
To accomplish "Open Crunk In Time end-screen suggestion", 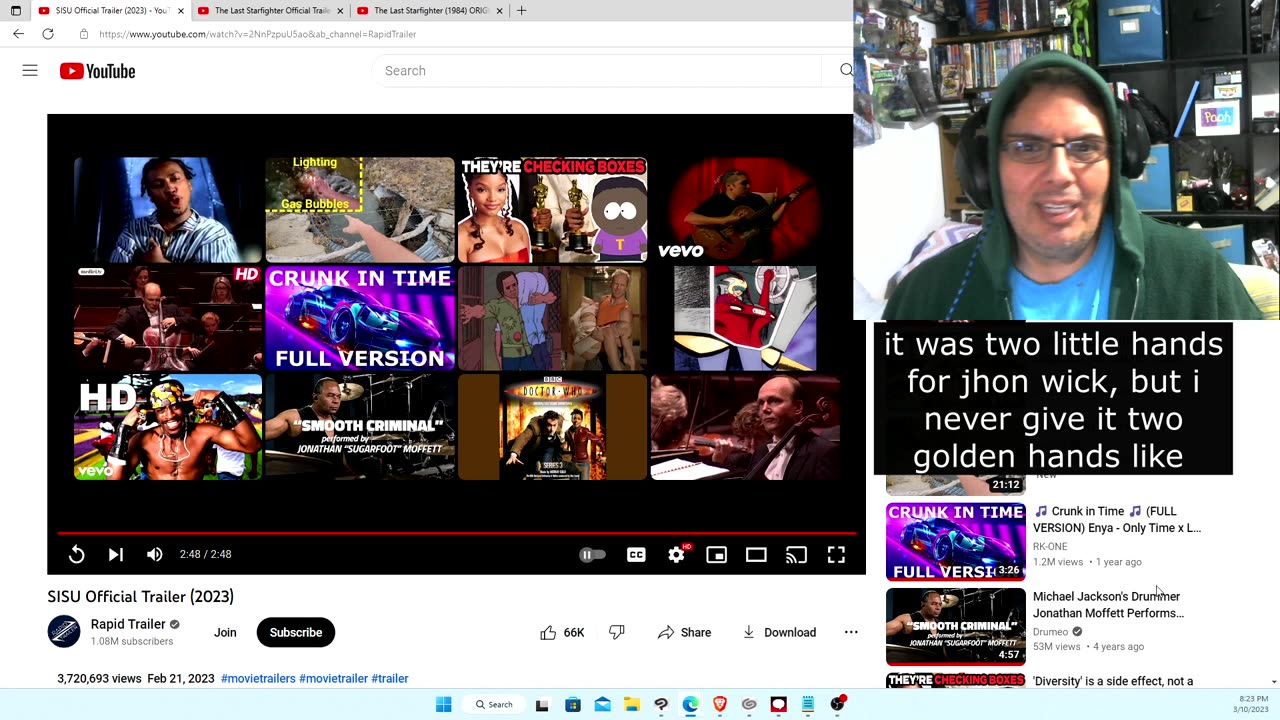I will click(x=359, y=318).
